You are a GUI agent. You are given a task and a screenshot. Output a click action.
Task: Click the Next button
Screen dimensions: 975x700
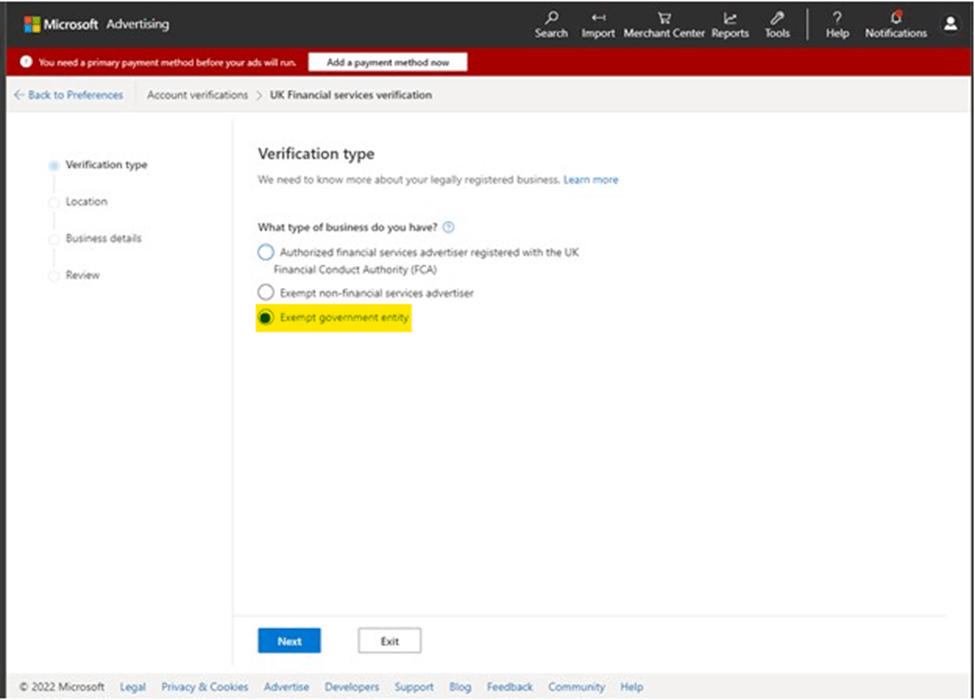tap(289, 640)
